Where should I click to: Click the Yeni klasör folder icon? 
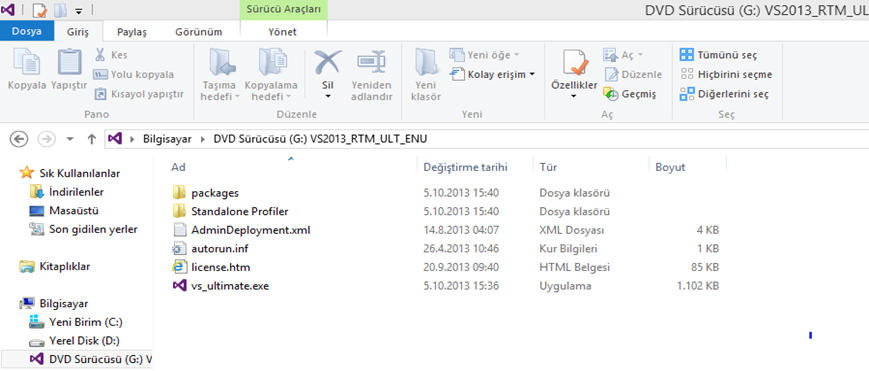pos(427,62)
